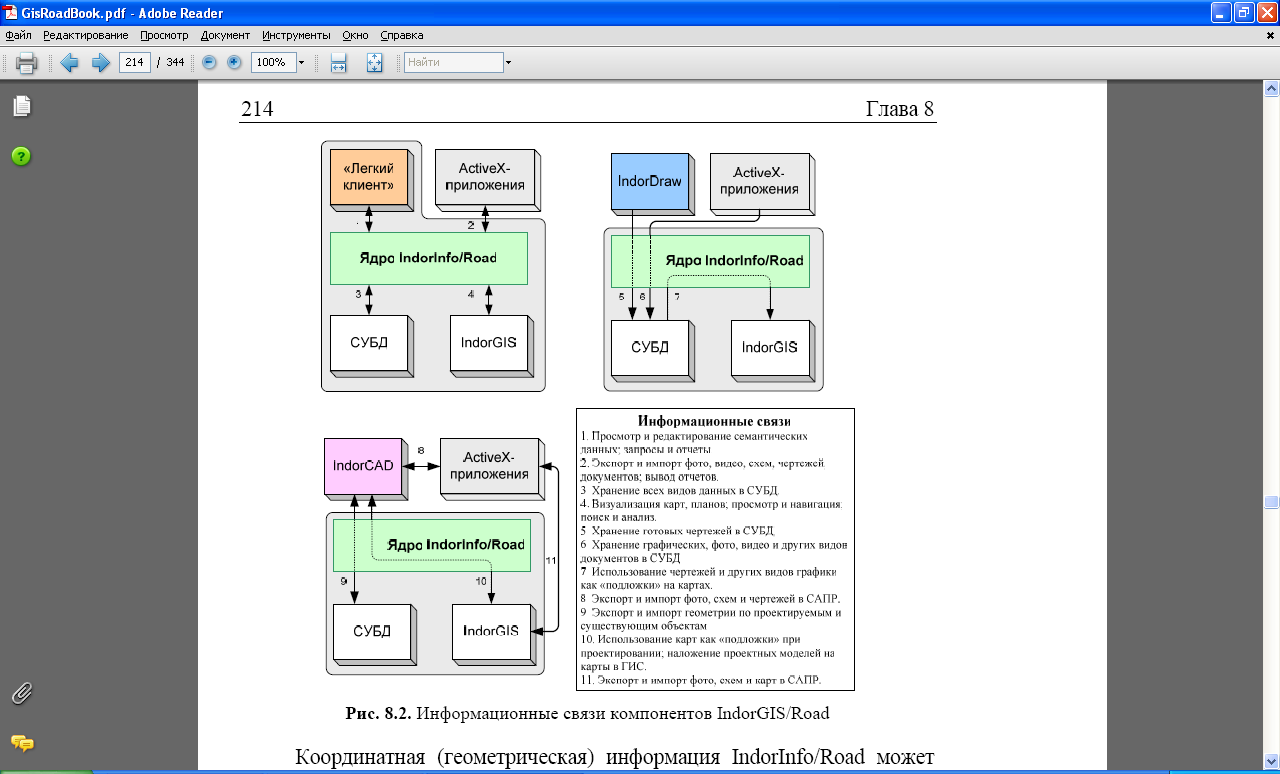Click the orange «Легкий клиент» box

(x=368, y=176)
